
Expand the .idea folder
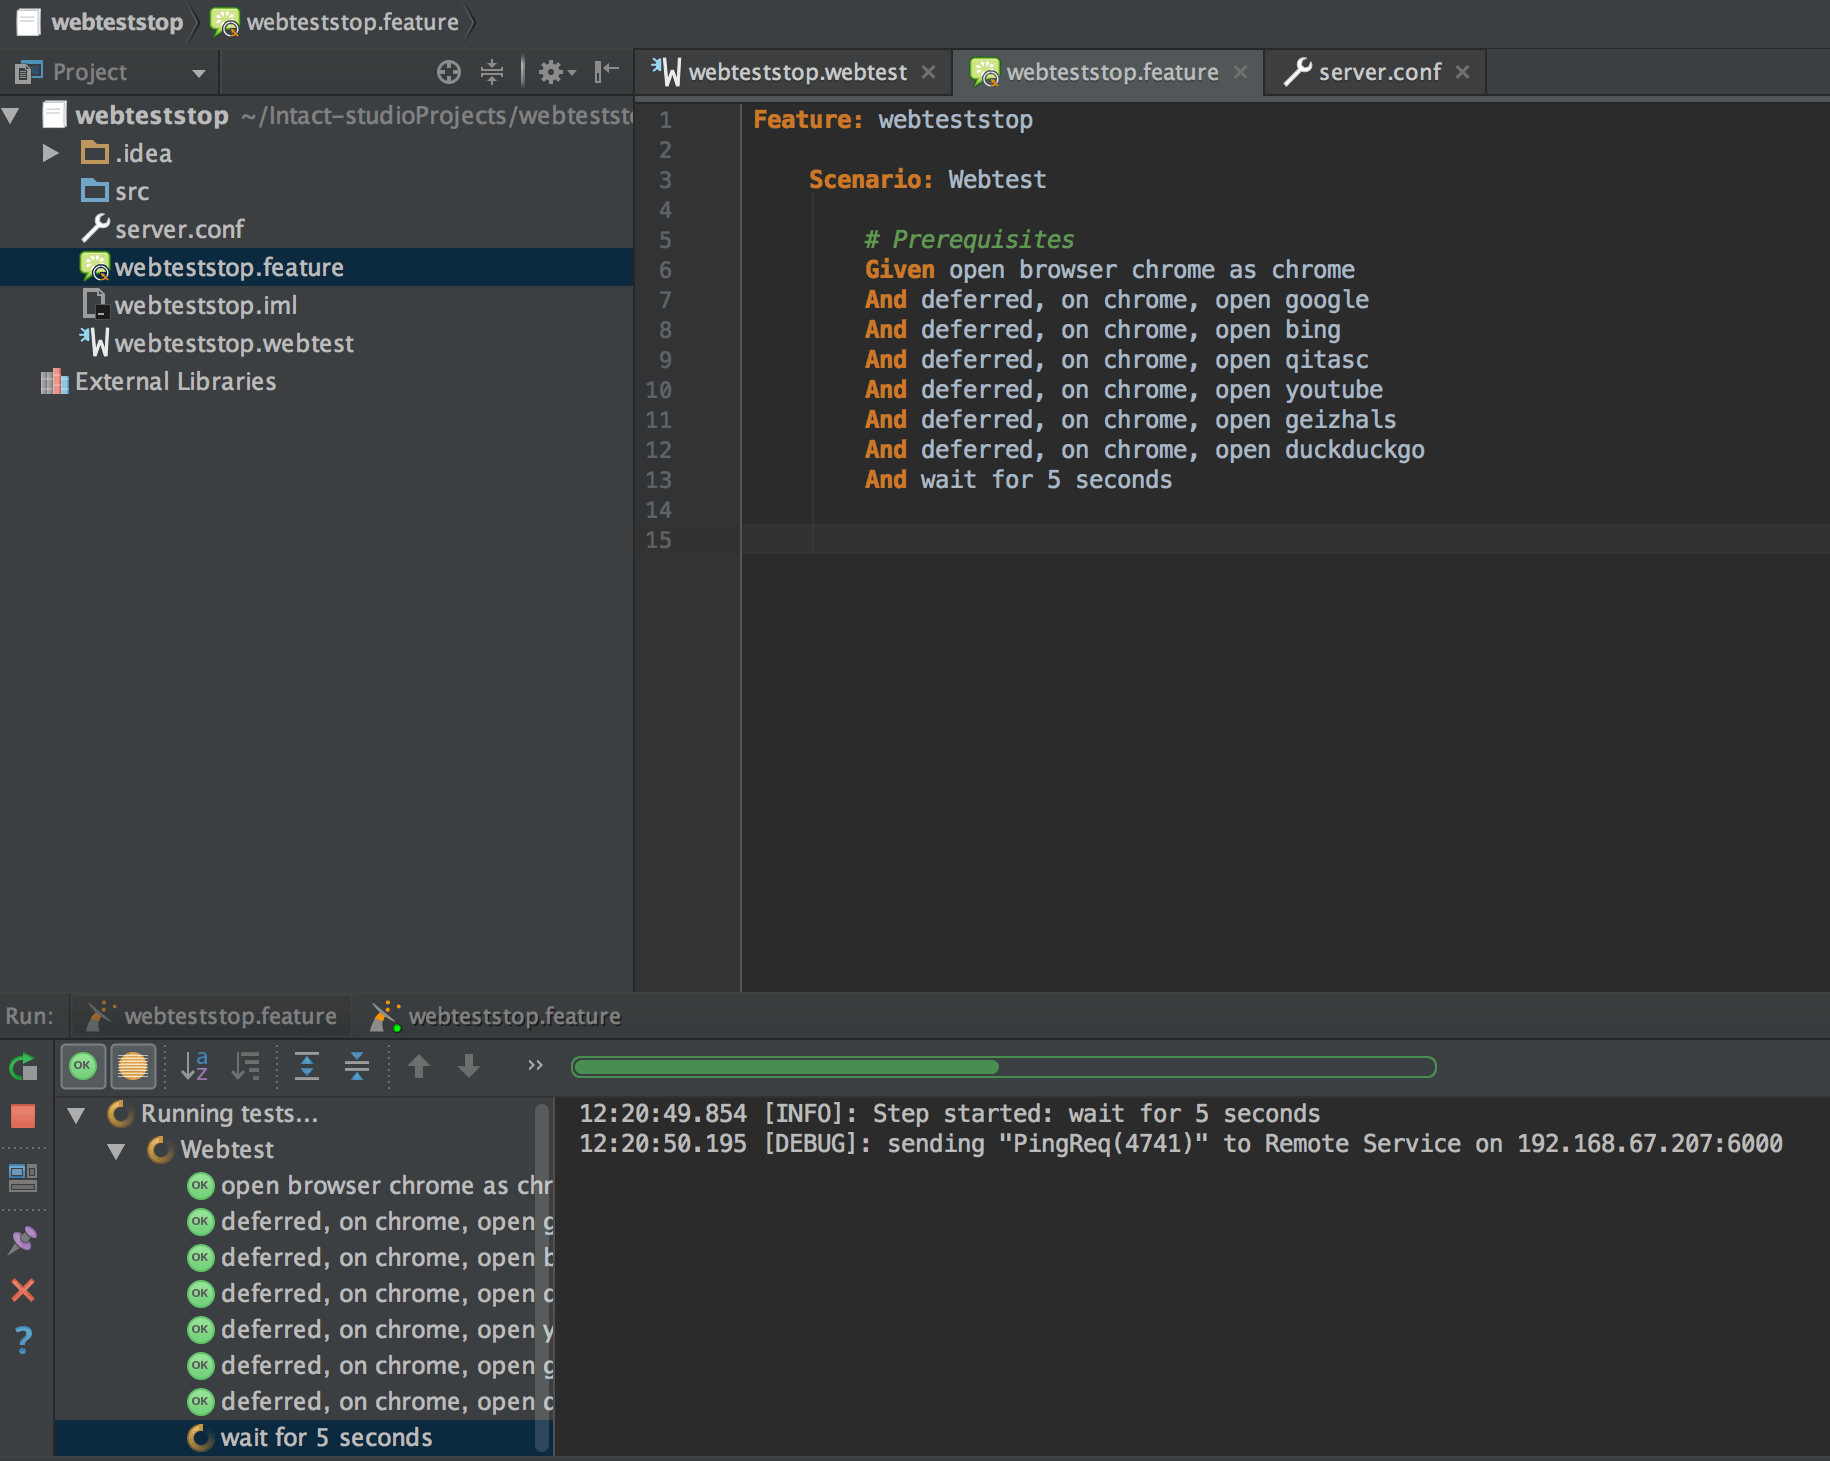(50, 153)
